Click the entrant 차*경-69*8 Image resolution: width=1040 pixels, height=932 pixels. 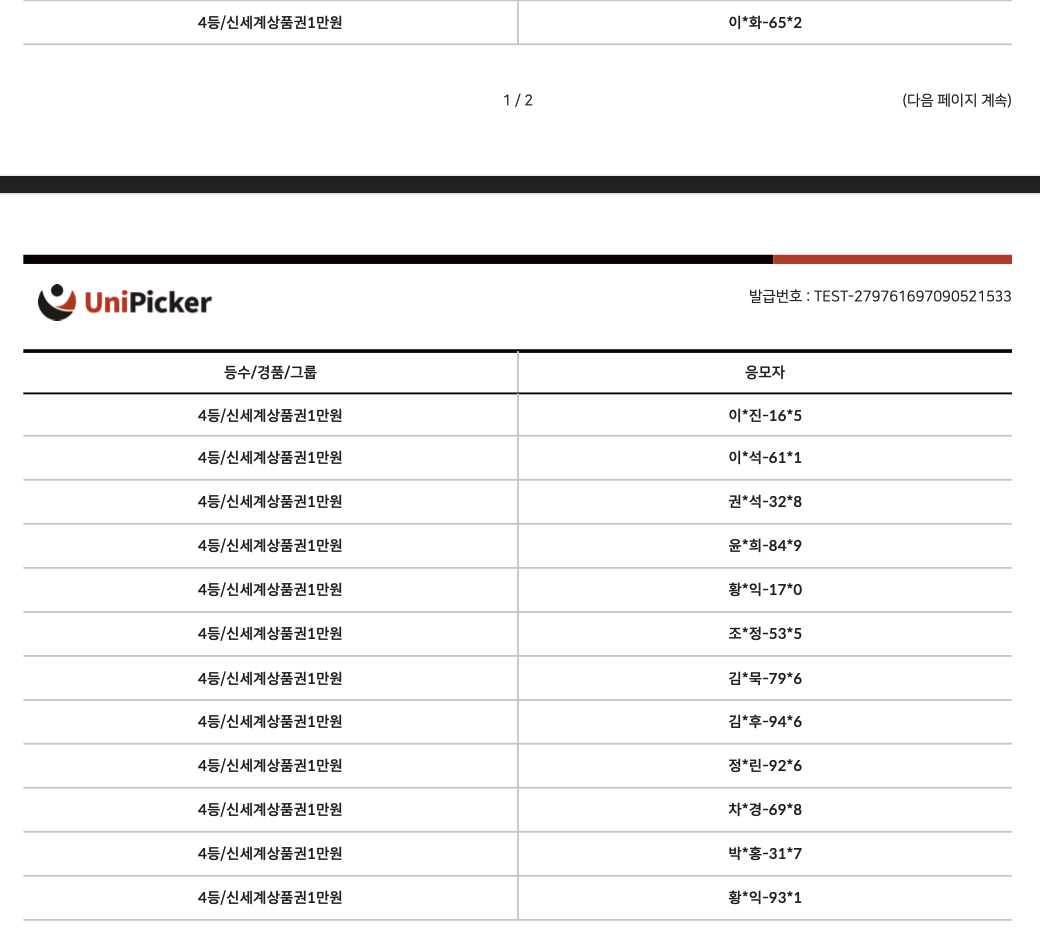(x=765, y=810)
